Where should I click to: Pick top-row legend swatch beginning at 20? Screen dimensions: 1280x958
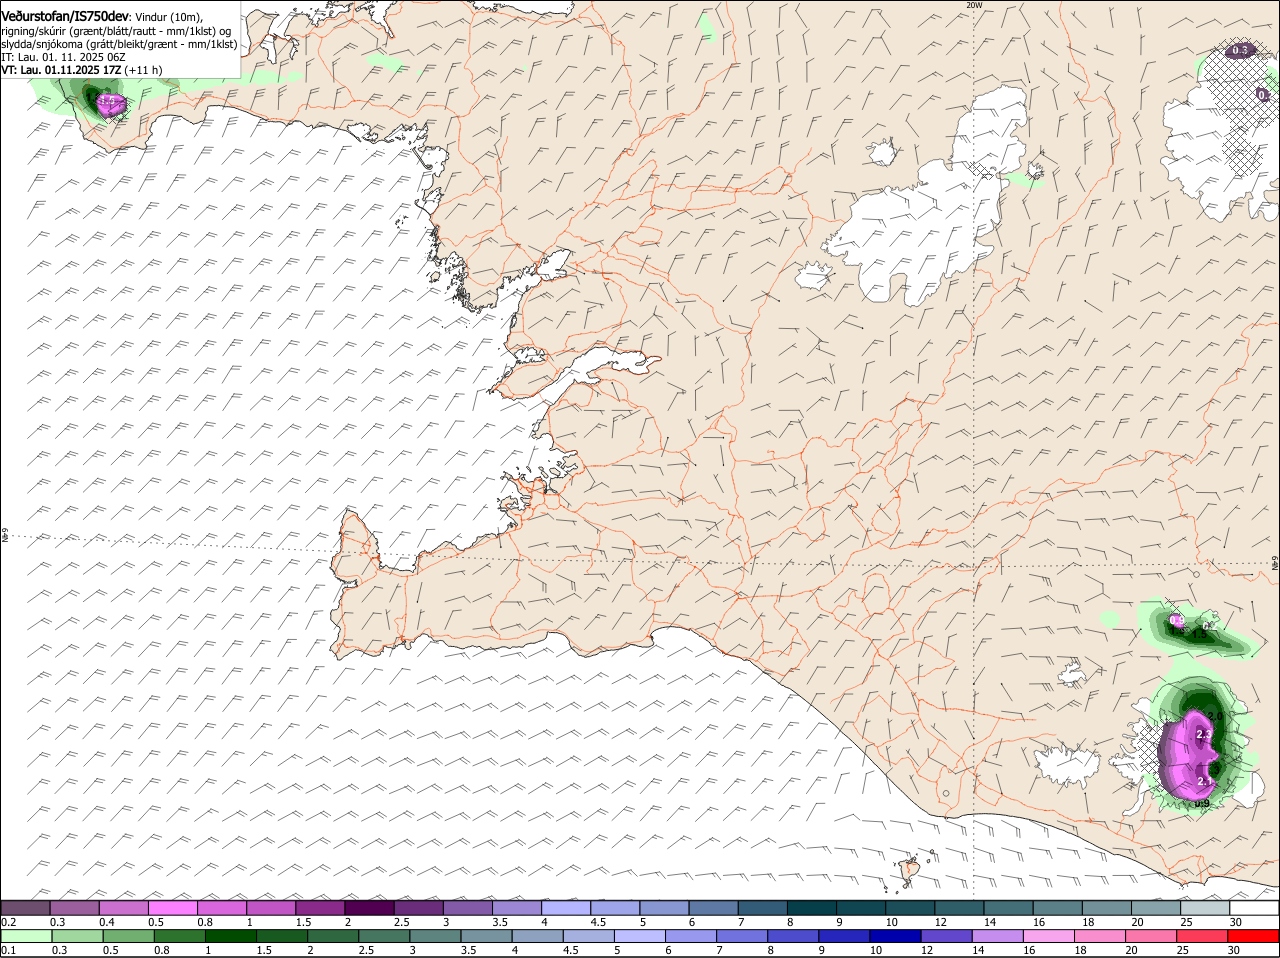click(x=1156, y=907)
